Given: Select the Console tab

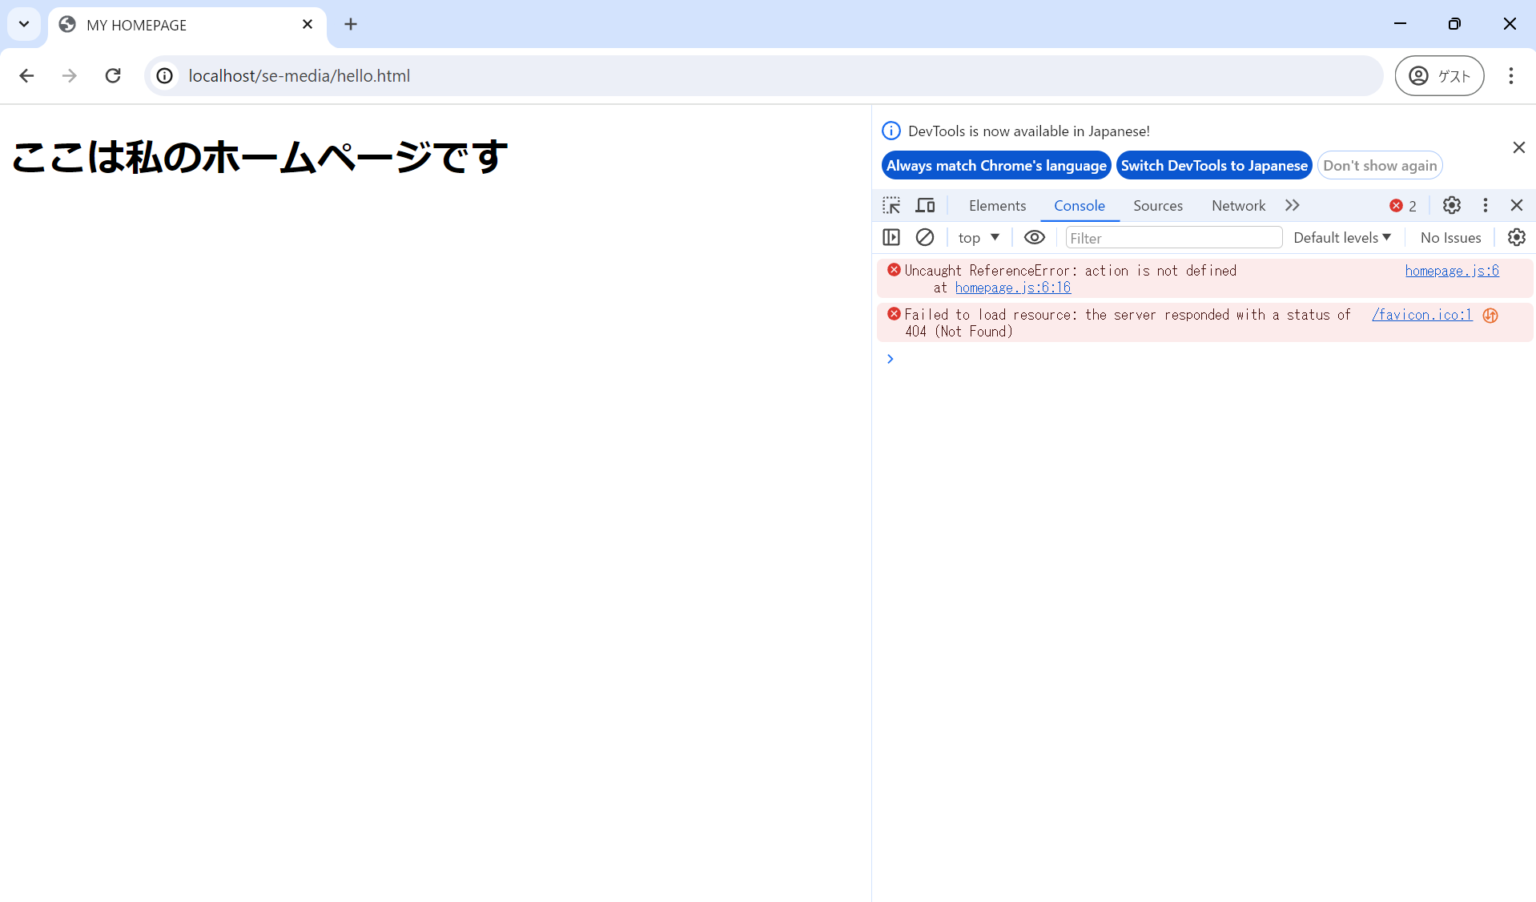Looking at the screenshot, I should [1079, 205].
